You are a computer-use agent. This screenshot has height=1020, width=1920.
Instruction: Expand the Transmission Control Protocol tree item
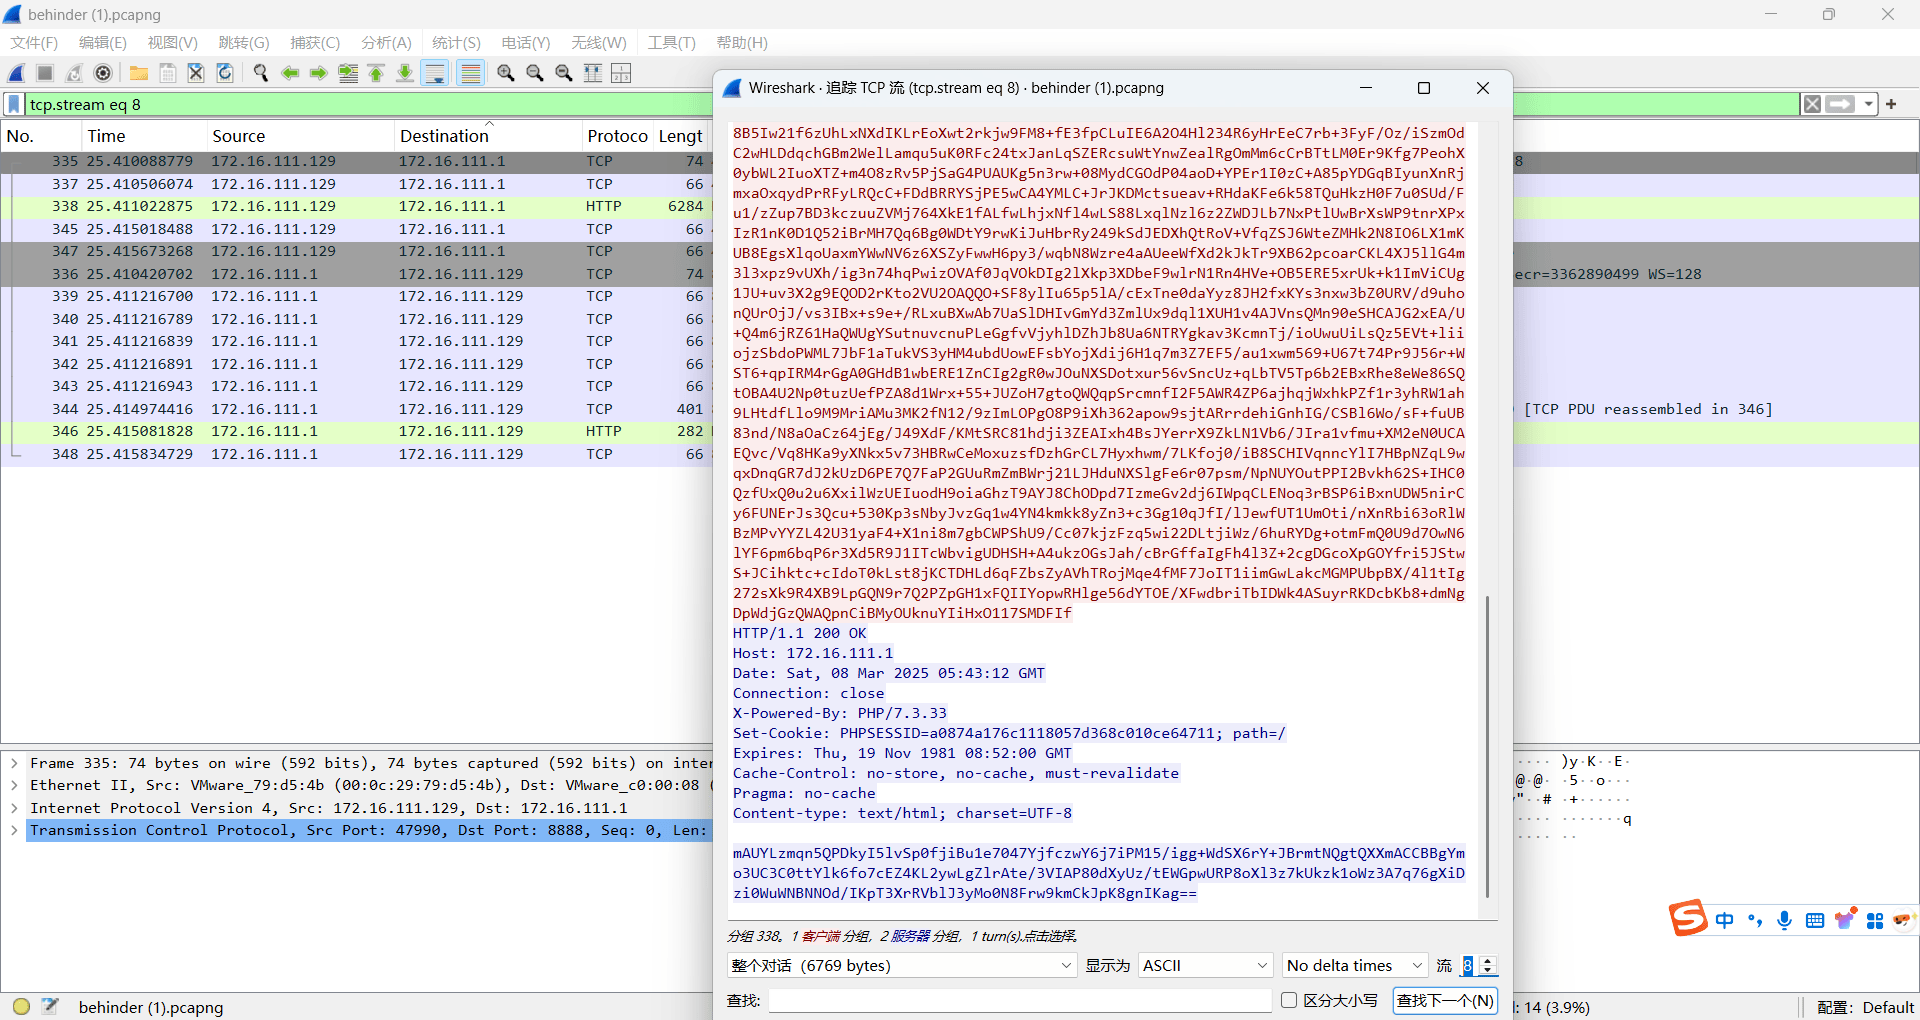14,830
